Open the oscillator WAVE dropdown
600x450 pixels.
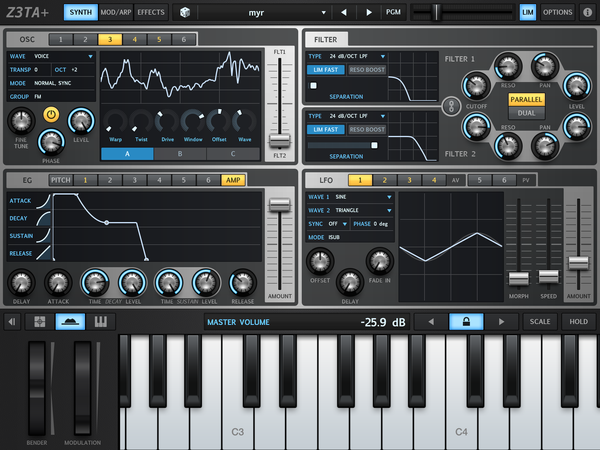(51, 56)
